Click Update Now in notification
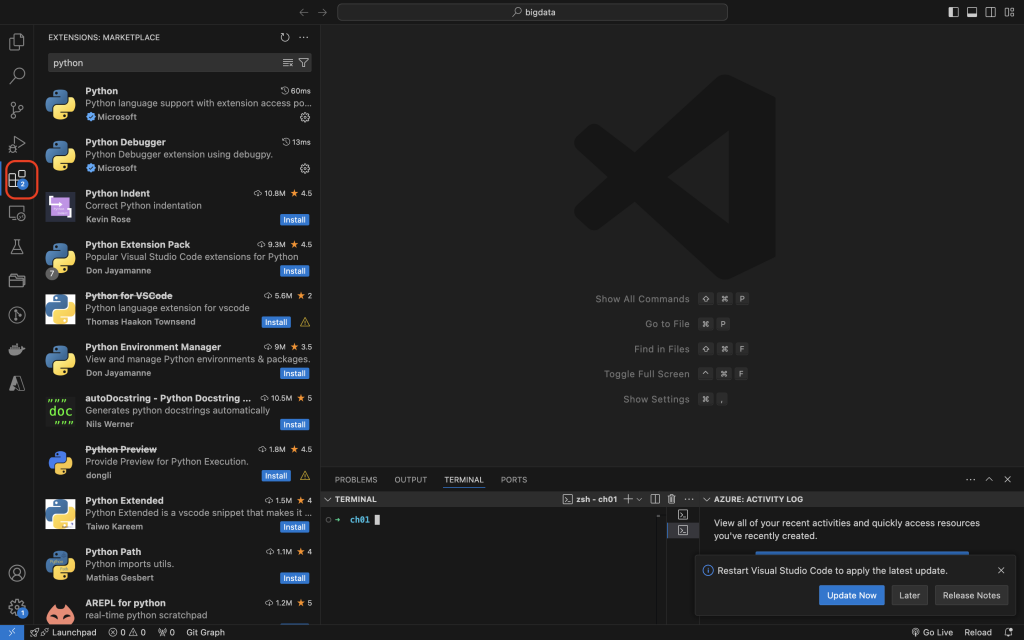This screenshot has height=640, width=1024. 852,595
